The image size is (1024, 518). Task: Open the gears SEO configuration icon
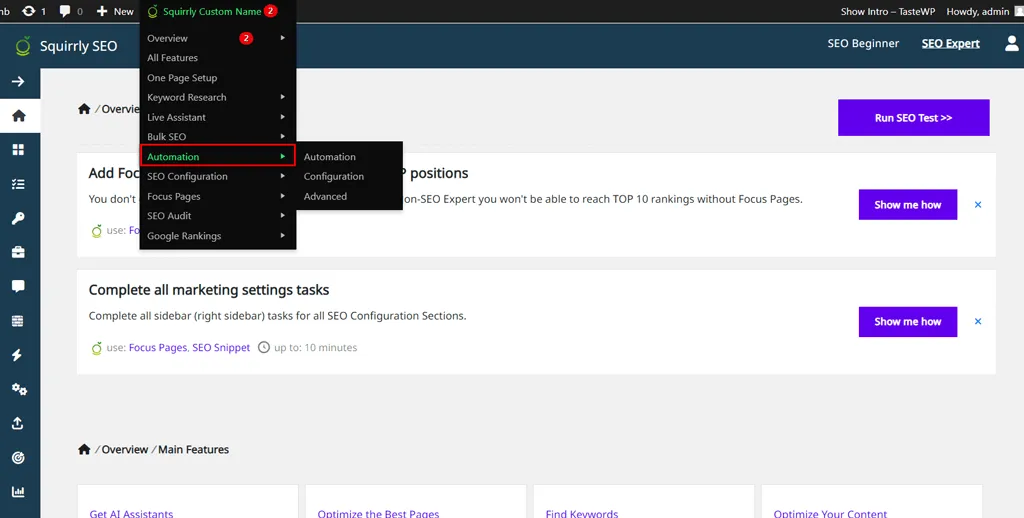[x=19, y=389]
